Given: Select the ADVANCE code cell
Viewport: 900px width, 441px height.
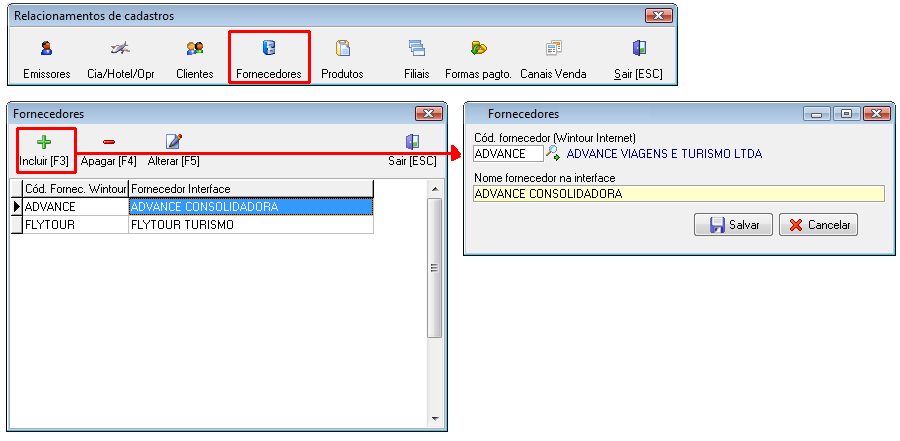Looking at the screenshot, I should (75, 207).
